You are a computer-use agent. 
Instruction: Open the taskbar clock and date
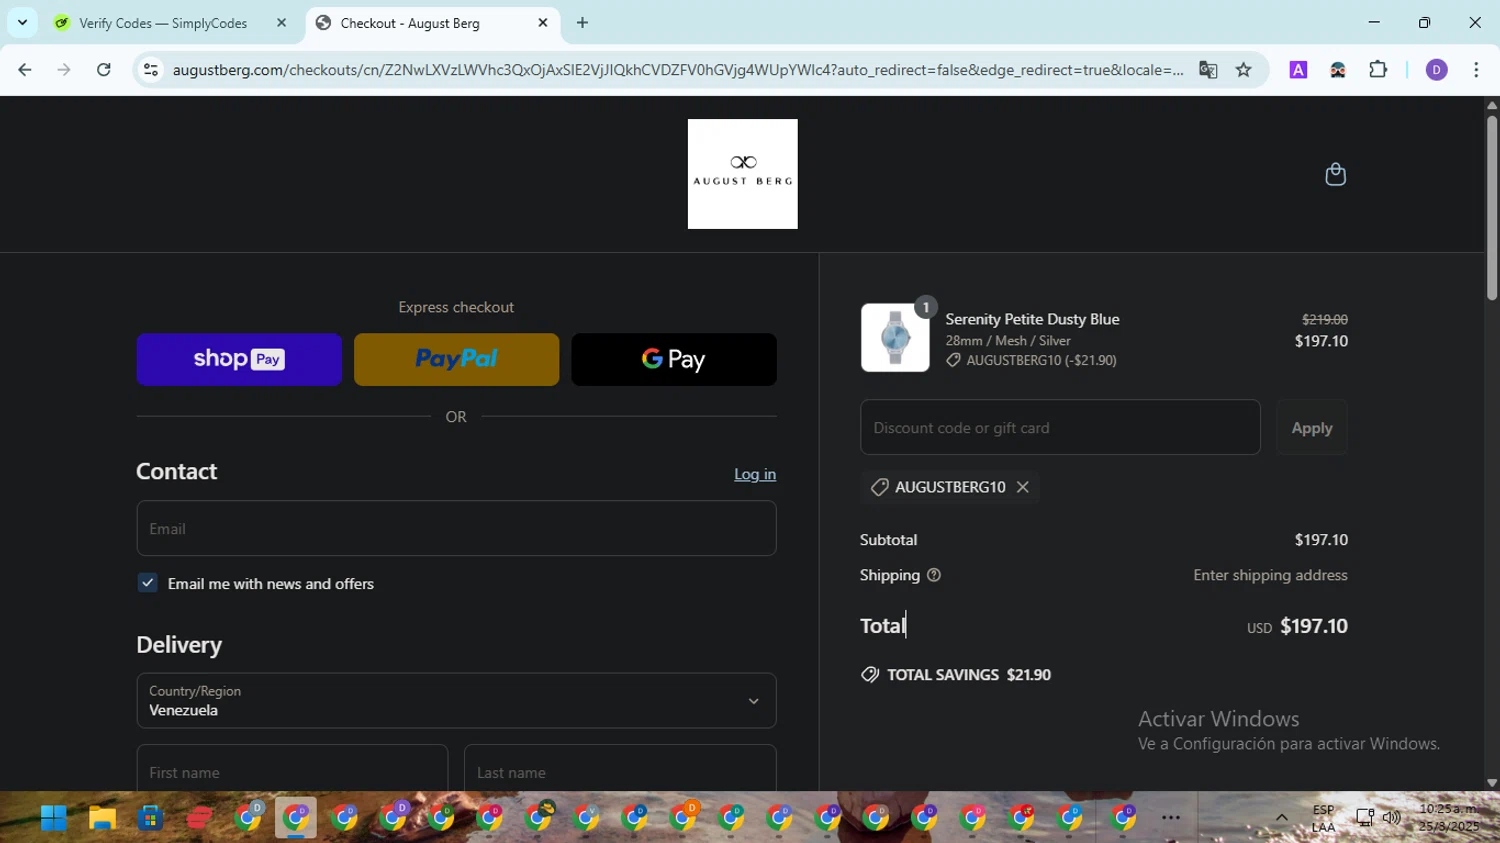tap(1448, 818)
